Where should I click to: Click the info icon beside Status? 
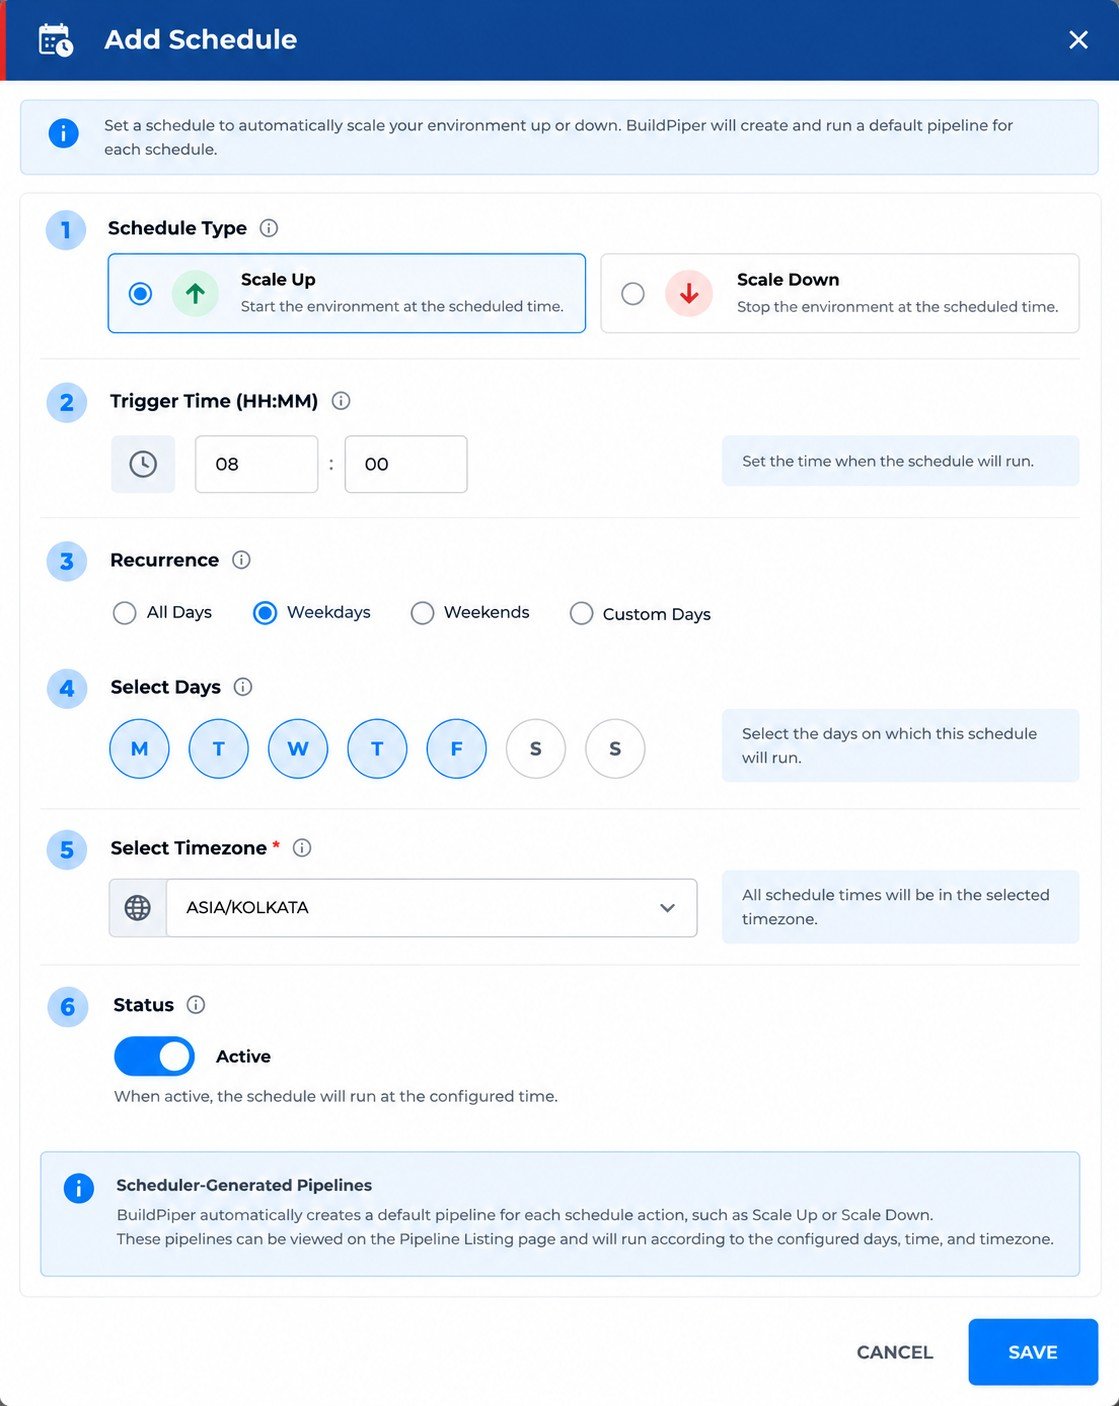196,1005
